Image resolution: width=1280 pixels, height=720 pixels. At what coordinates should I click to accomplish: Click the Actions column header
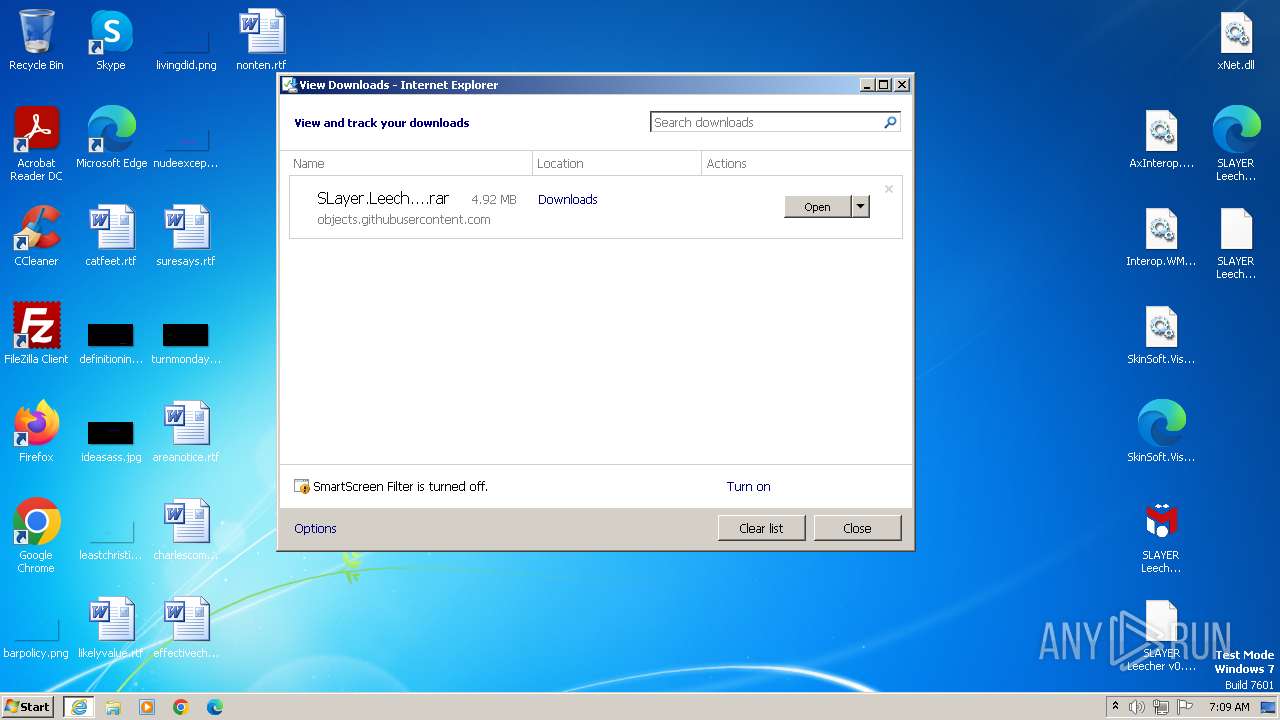(802, 163)
